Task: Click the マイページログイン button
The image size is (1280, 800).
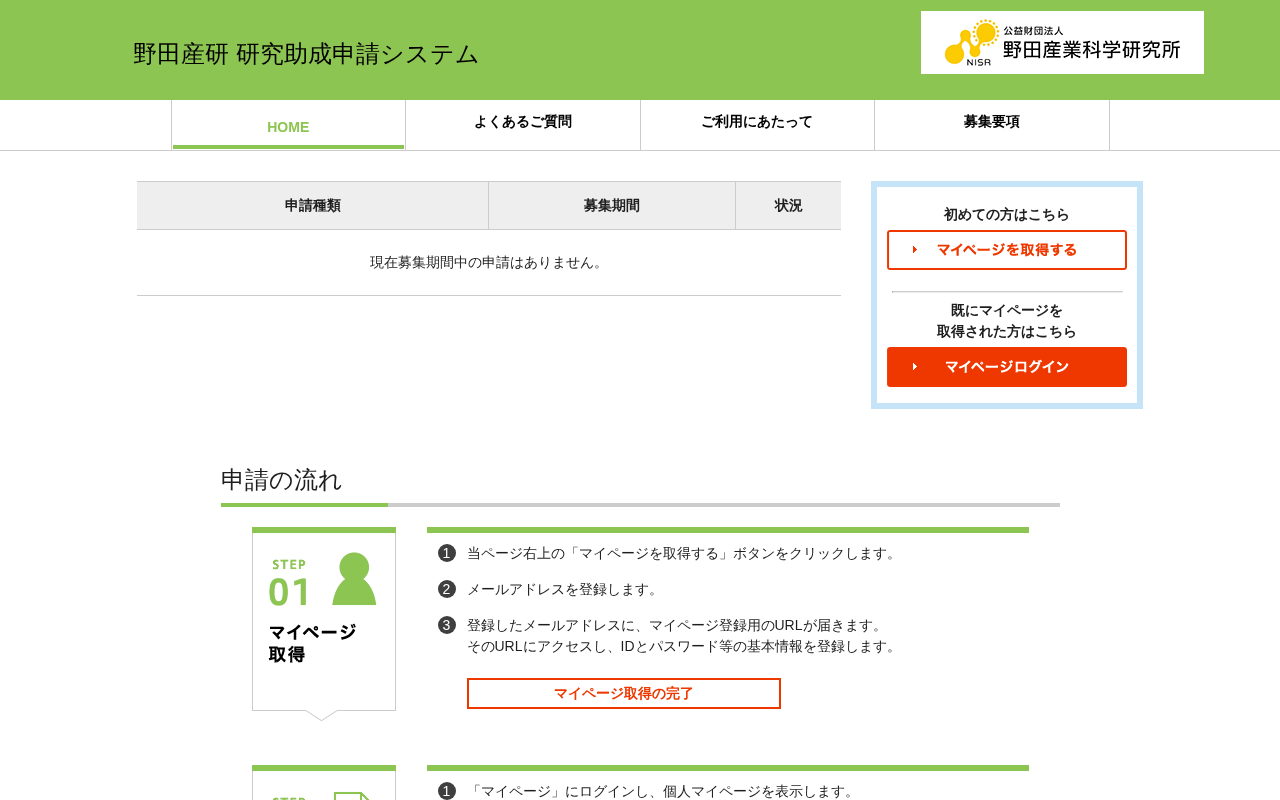Action: (1007, 367)
